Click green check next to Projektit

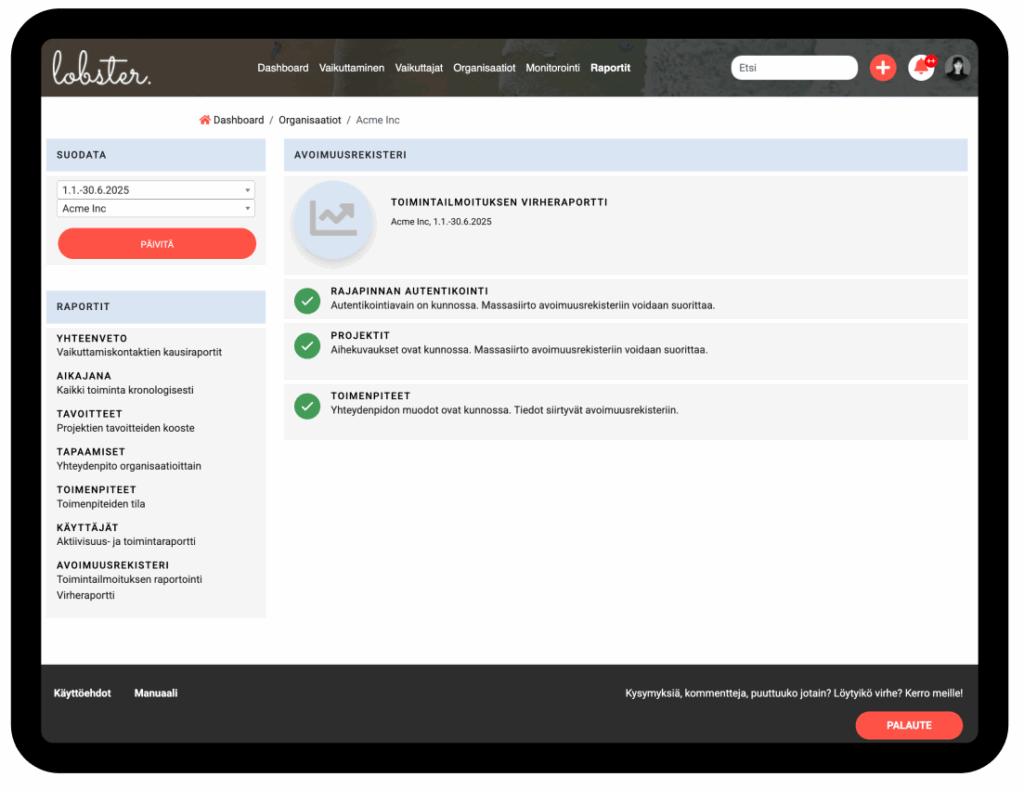coord(307,345)
